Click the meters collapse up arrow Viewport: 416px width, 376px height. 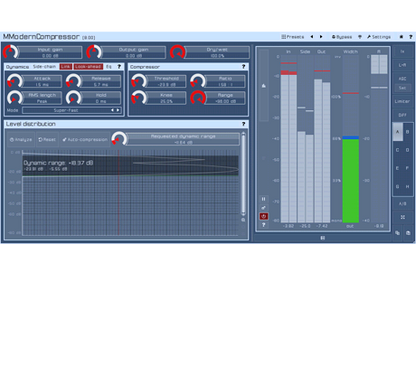(264, 86)
